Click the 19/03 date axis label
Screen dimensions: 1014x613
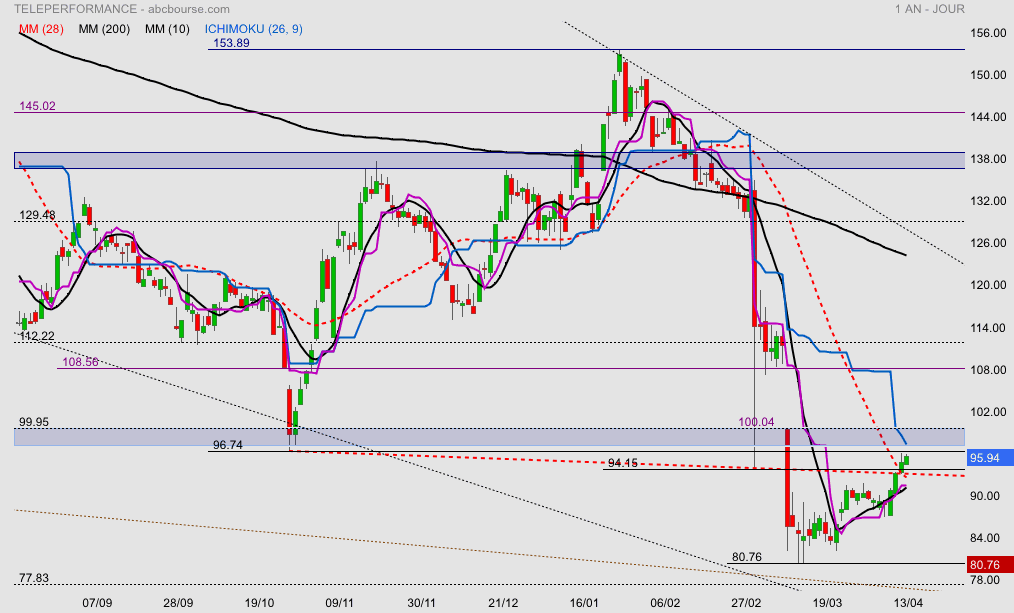tap(827, 603)
